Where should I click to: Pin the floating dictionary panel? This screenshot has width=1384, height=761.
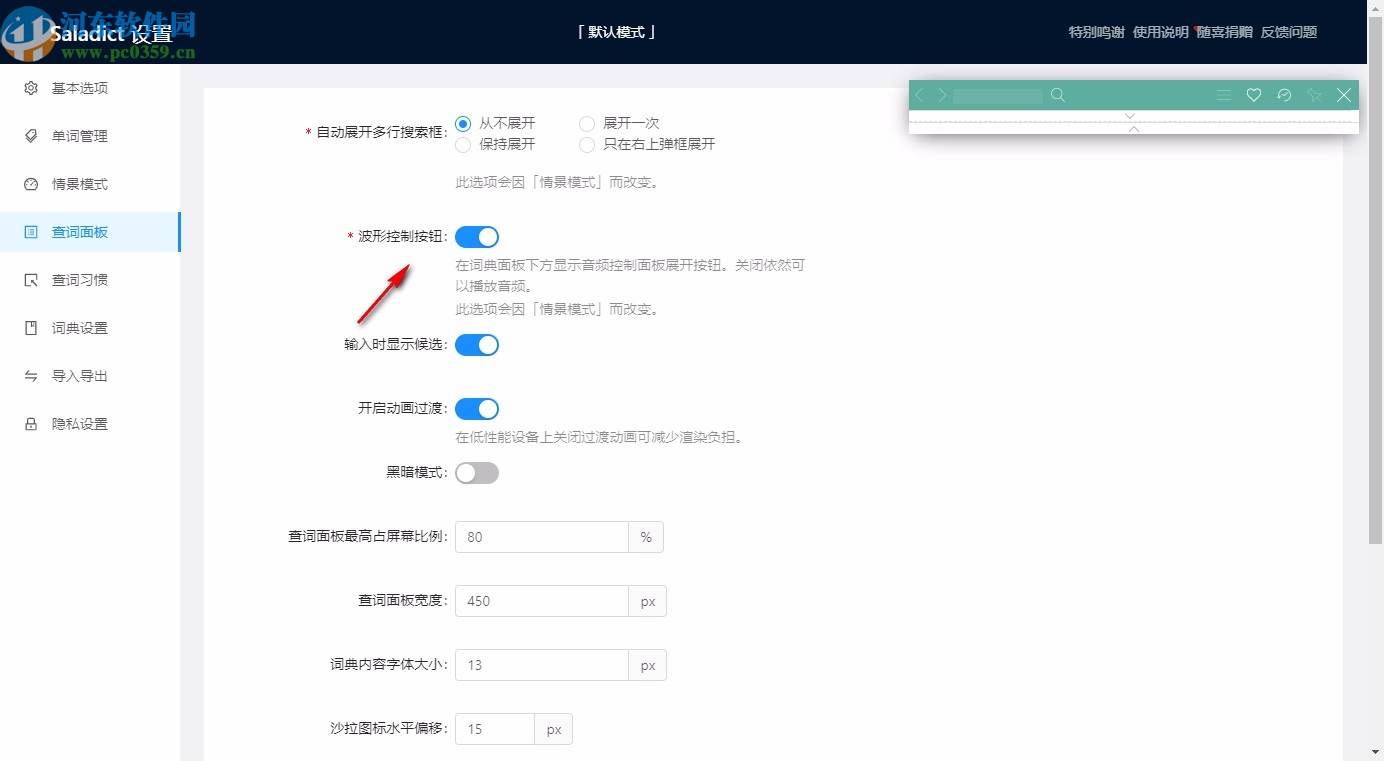(1314, 95)
